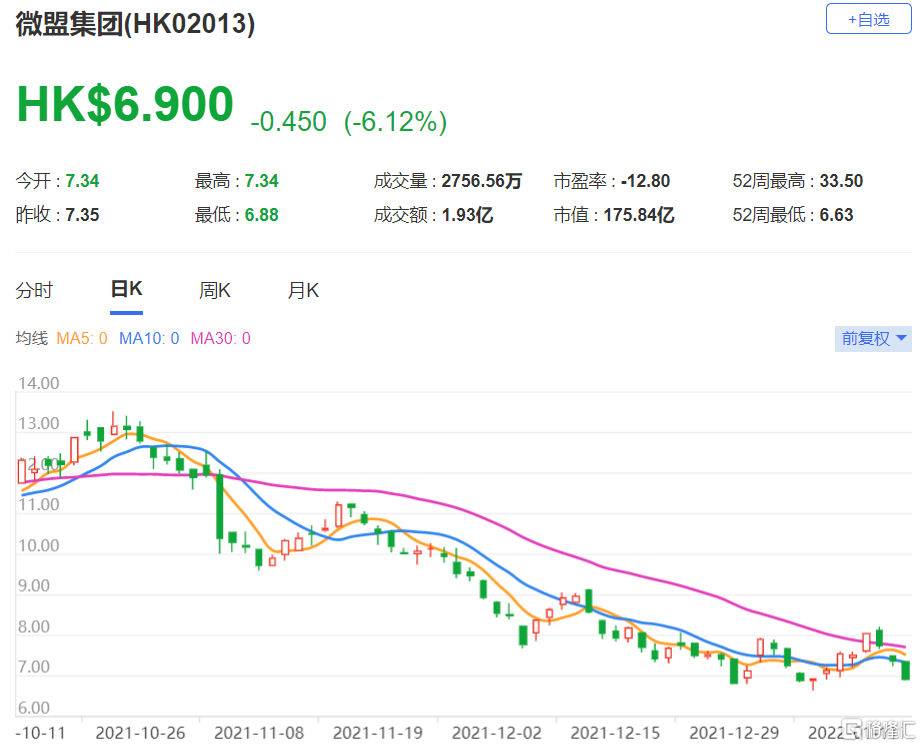This screenshot has width=922, height=747.
Task: Click the 52周最低 value 6.63
Action: [836, 215]
